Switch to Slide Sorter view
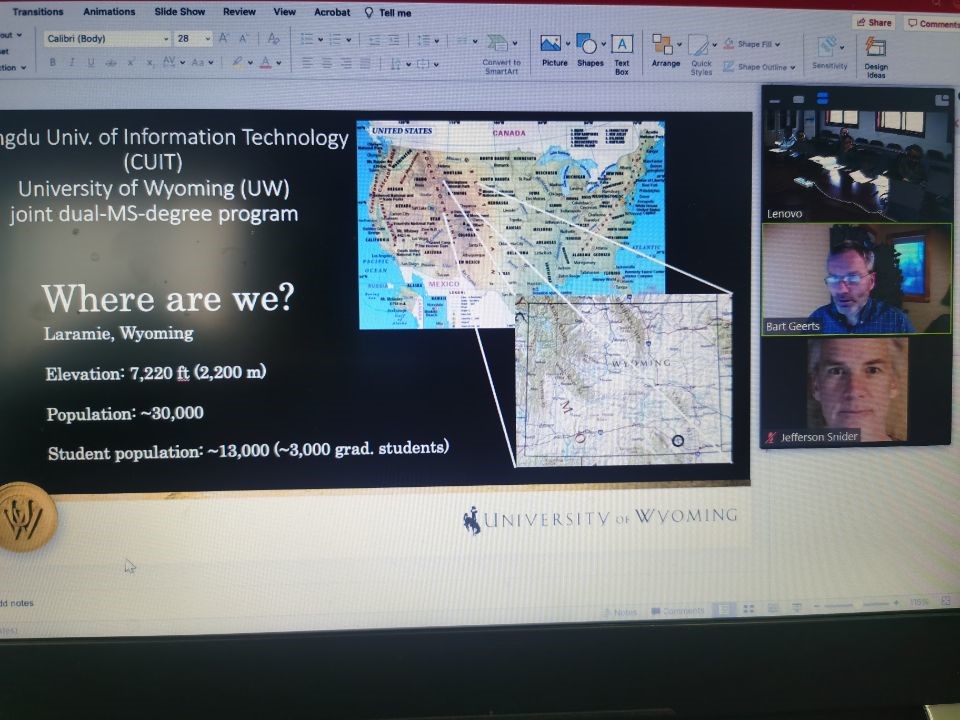The image size is (960, 720). pos(748,609)
